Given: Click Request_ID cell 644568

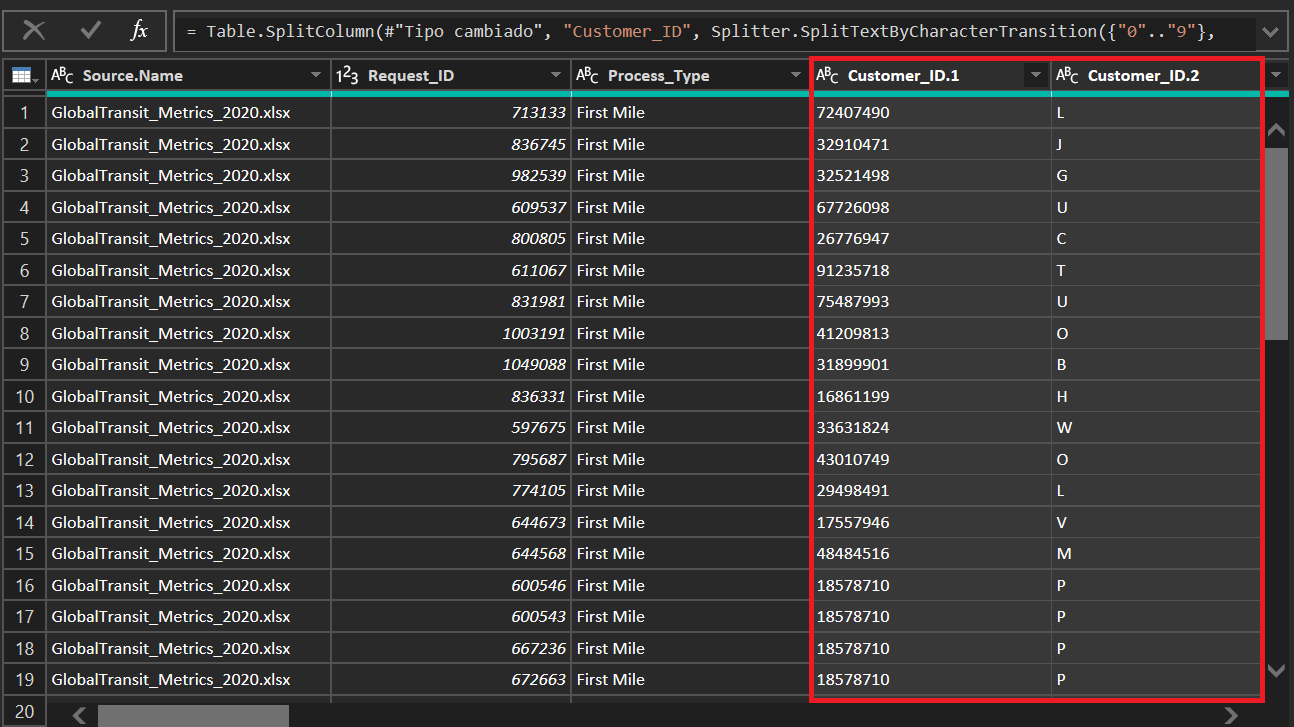Looking at the screenshot, I should 451,554.
